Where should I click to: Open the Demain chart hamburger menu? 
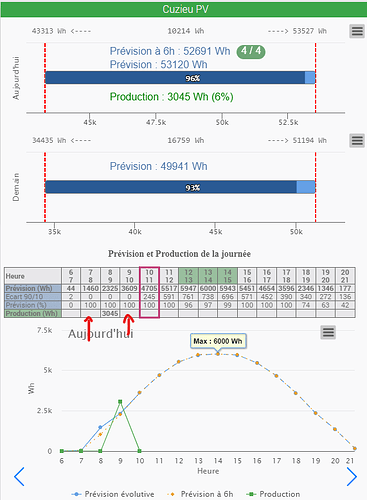point(357,140)
